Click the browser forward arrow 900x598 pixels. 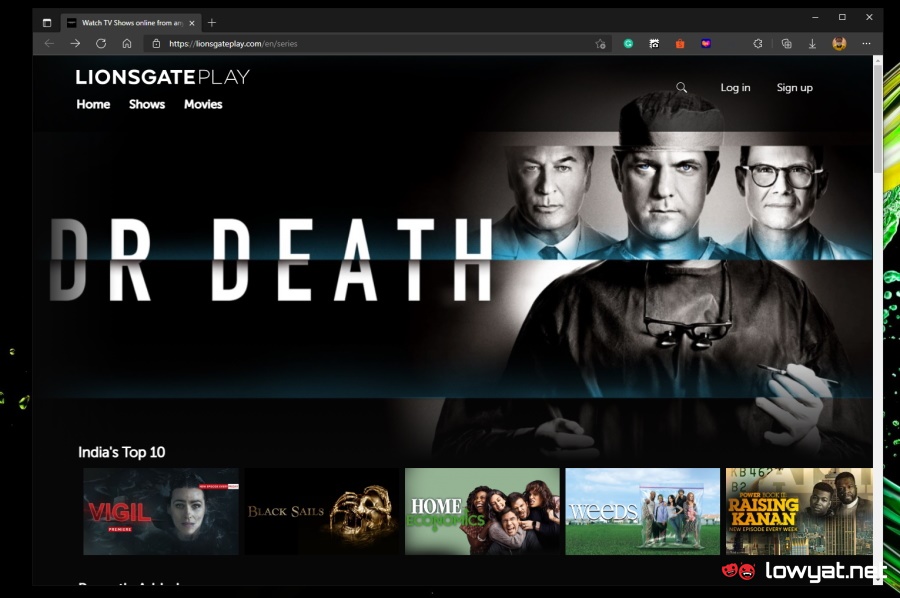75,44
